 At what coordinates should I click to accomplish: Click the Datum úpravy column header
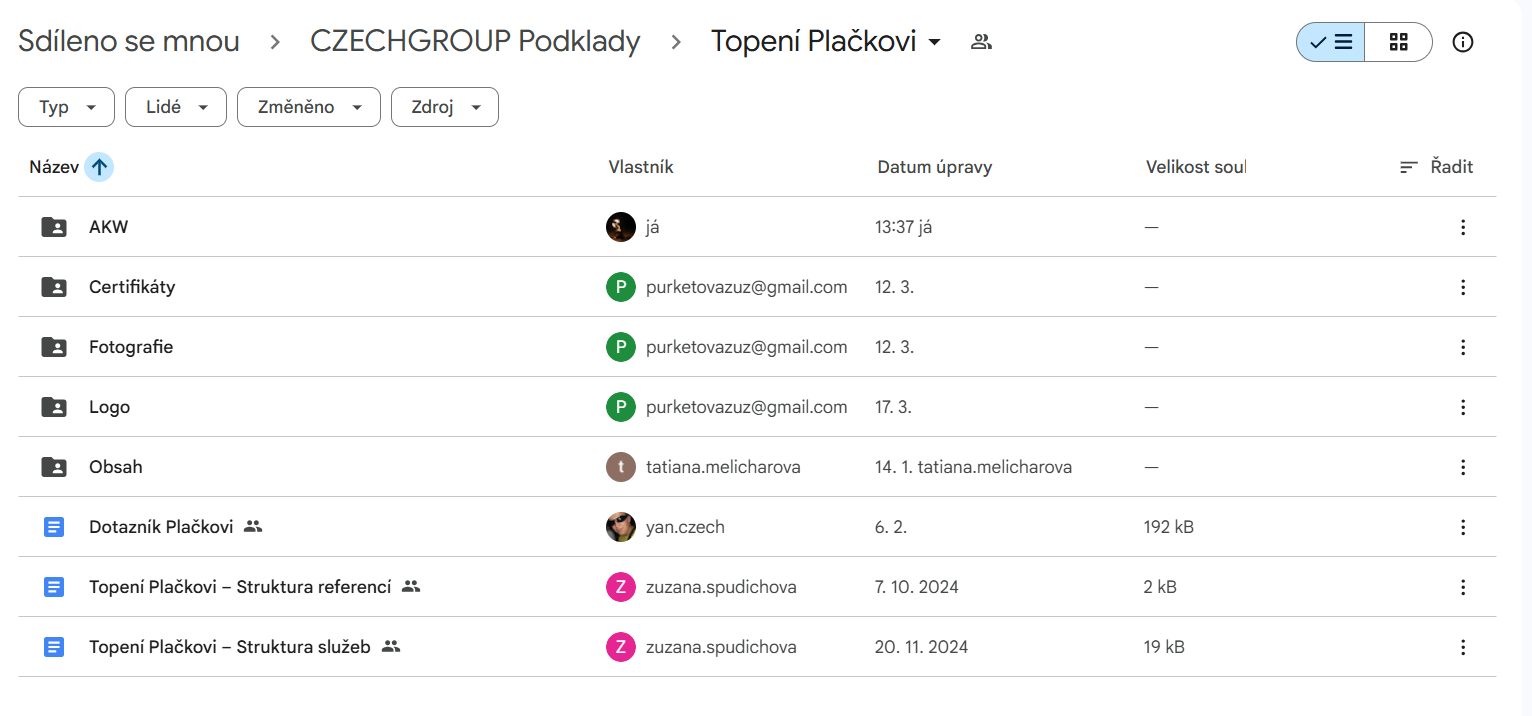pos(934,167)
